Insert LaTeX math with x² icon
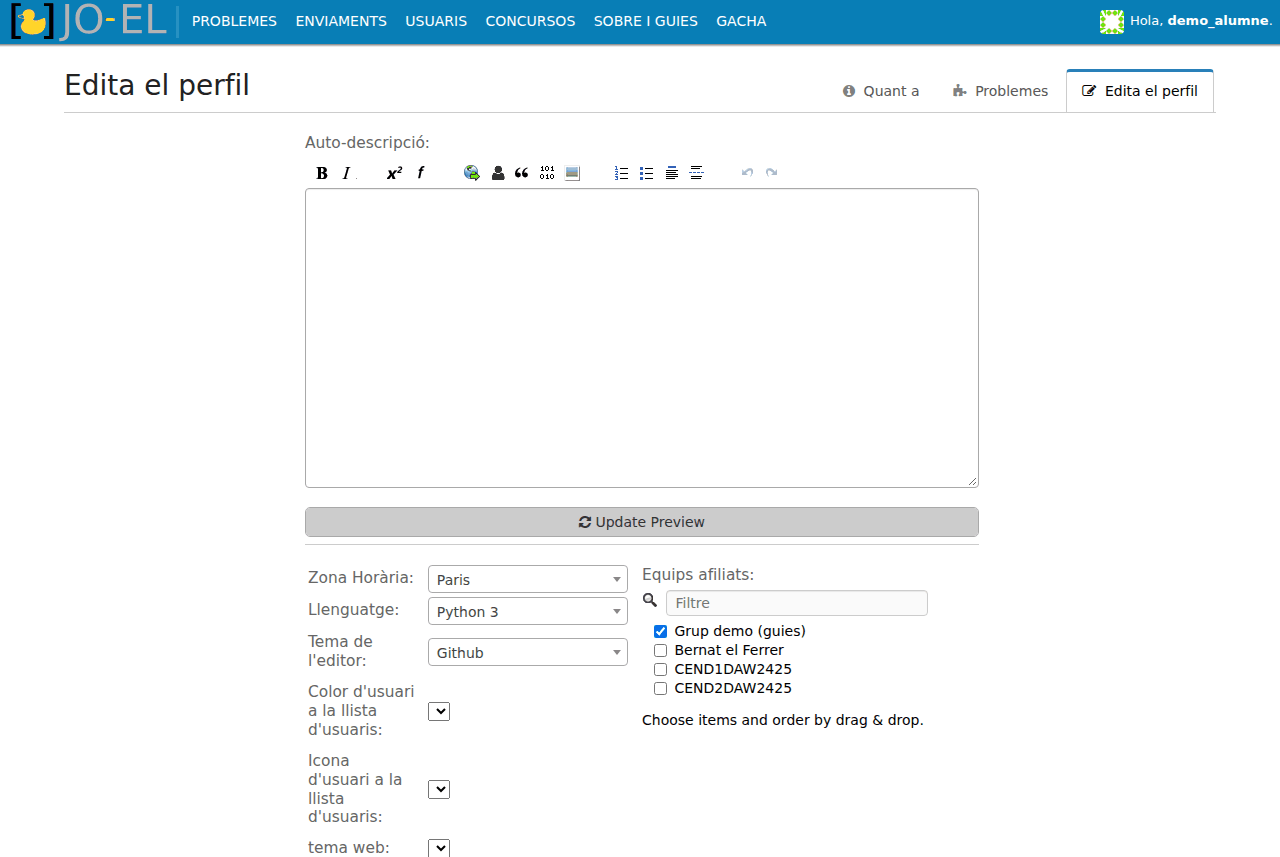The image size is (1280, 857). pos(395,173)
